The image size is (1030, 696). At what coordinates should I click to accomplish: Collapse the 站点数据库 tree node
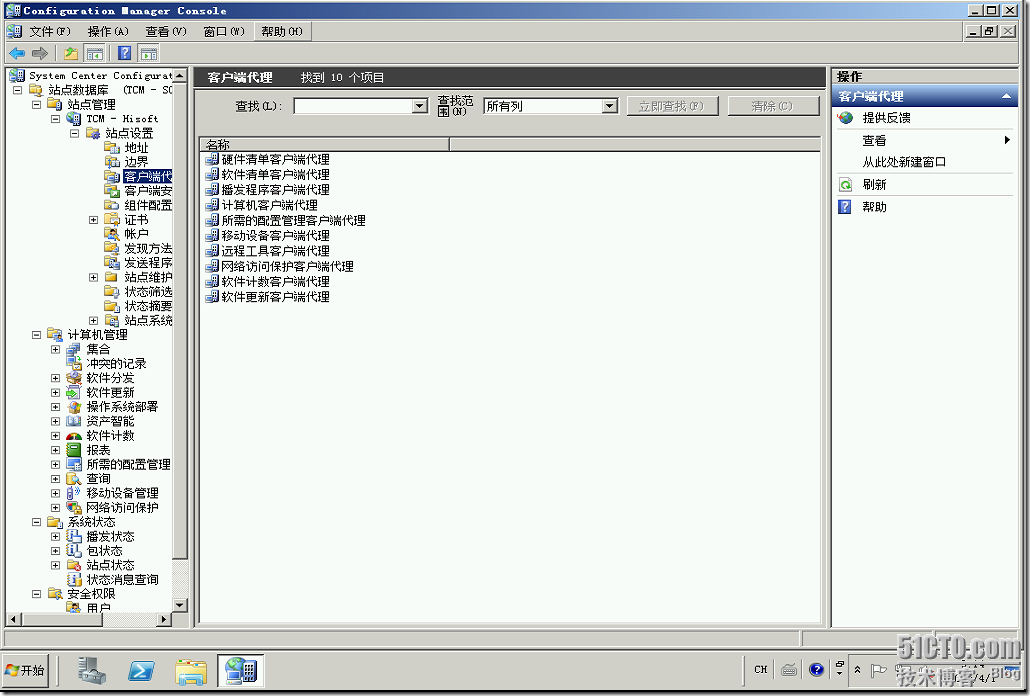pyautogui.click(x=18, y=90)
